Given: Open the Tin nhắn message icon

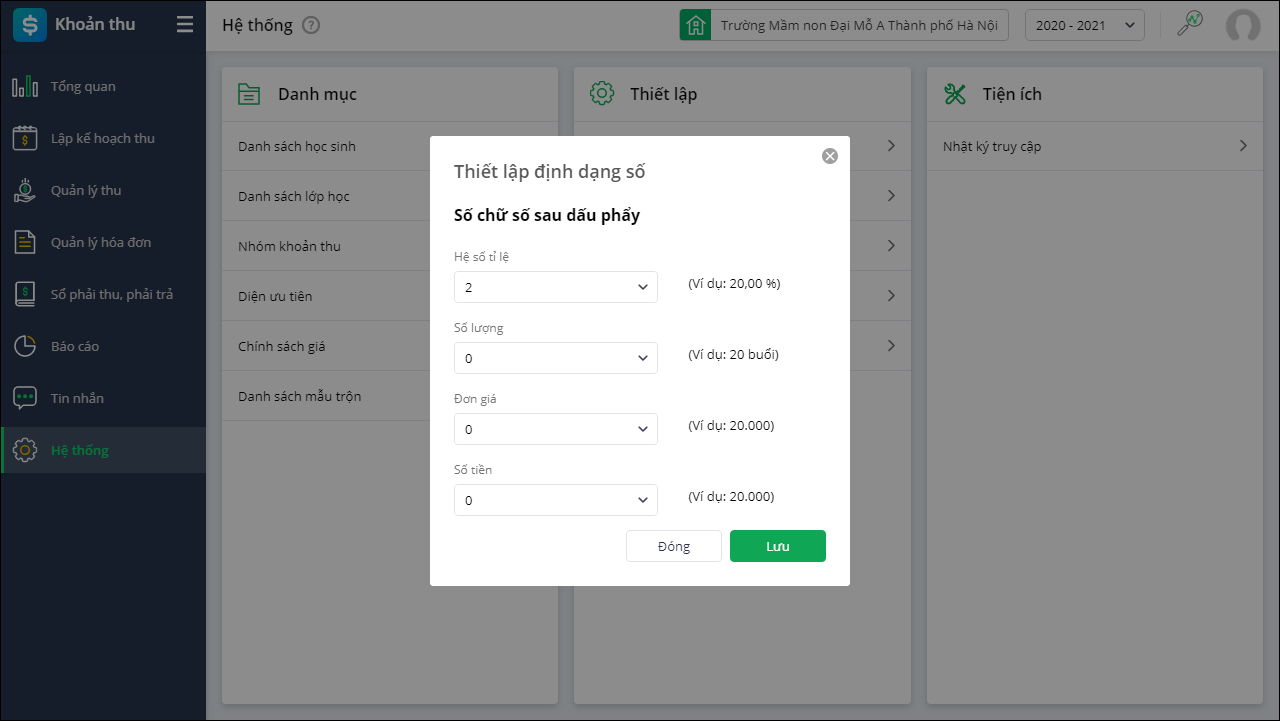Looking at the screenshot, I should pos(25,398).
